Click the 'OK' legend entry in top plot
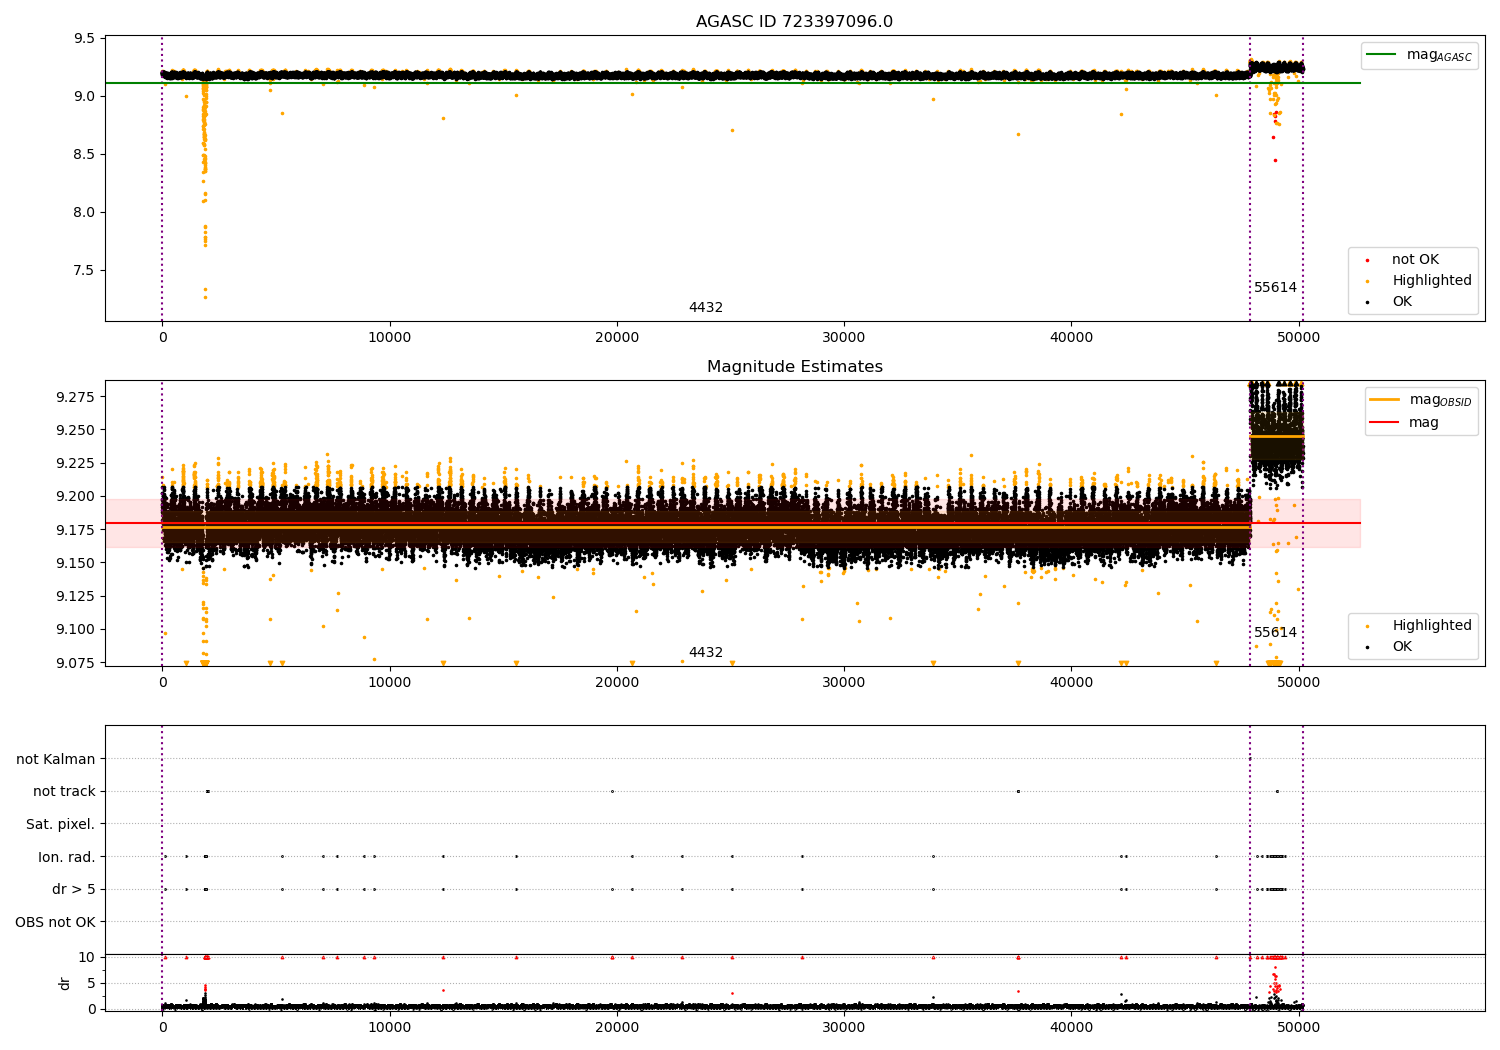Image resolution: width=1500 pixels, height=1050 pixels. 1402,302
